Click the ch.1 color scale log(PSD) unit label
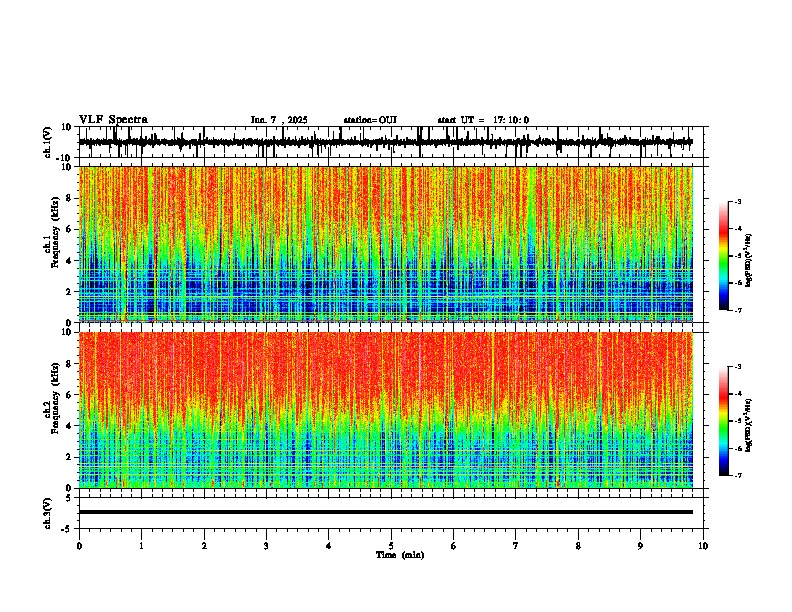The image size is (792, 612). click(x=749, y=261)
